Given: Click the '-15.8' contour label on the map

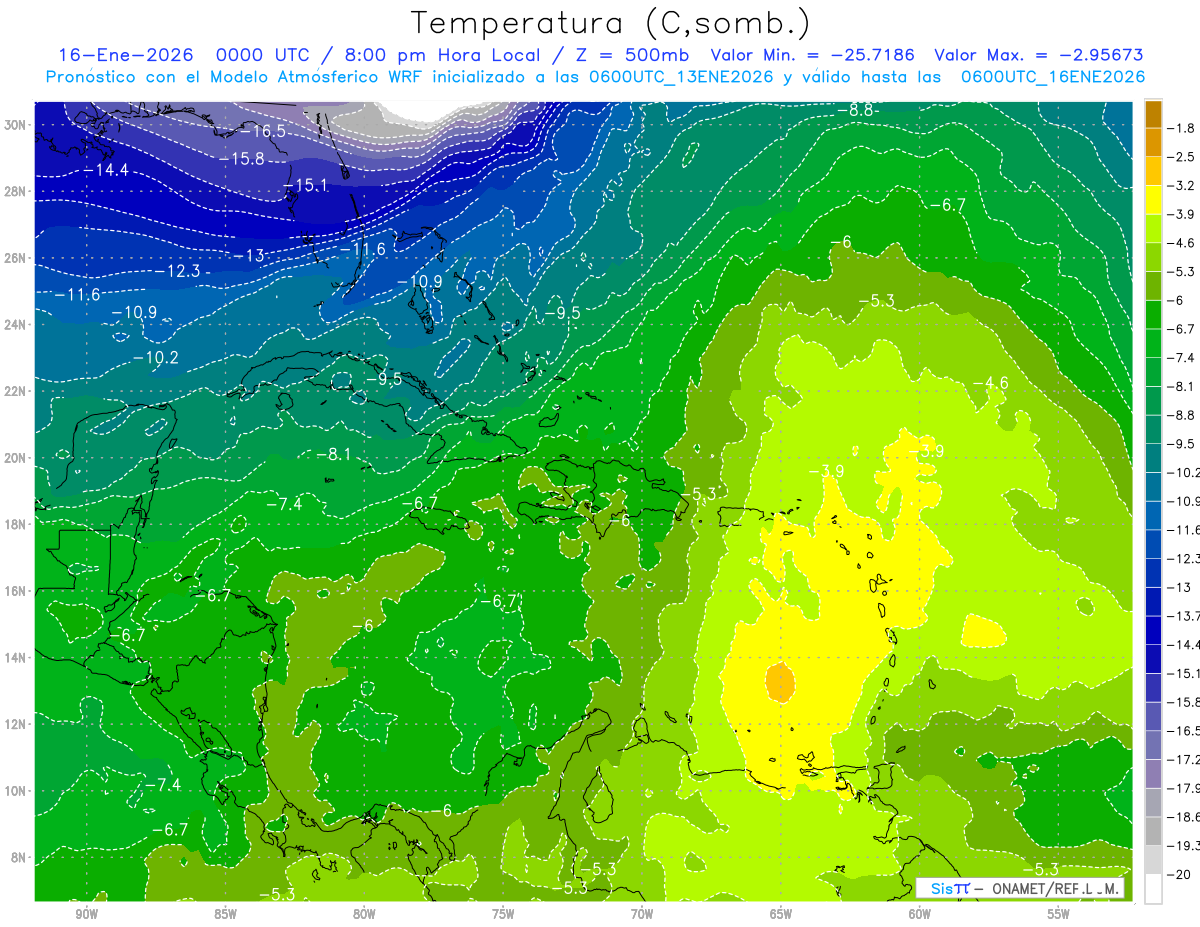Looking at the screenshot, I should (241, 158).
